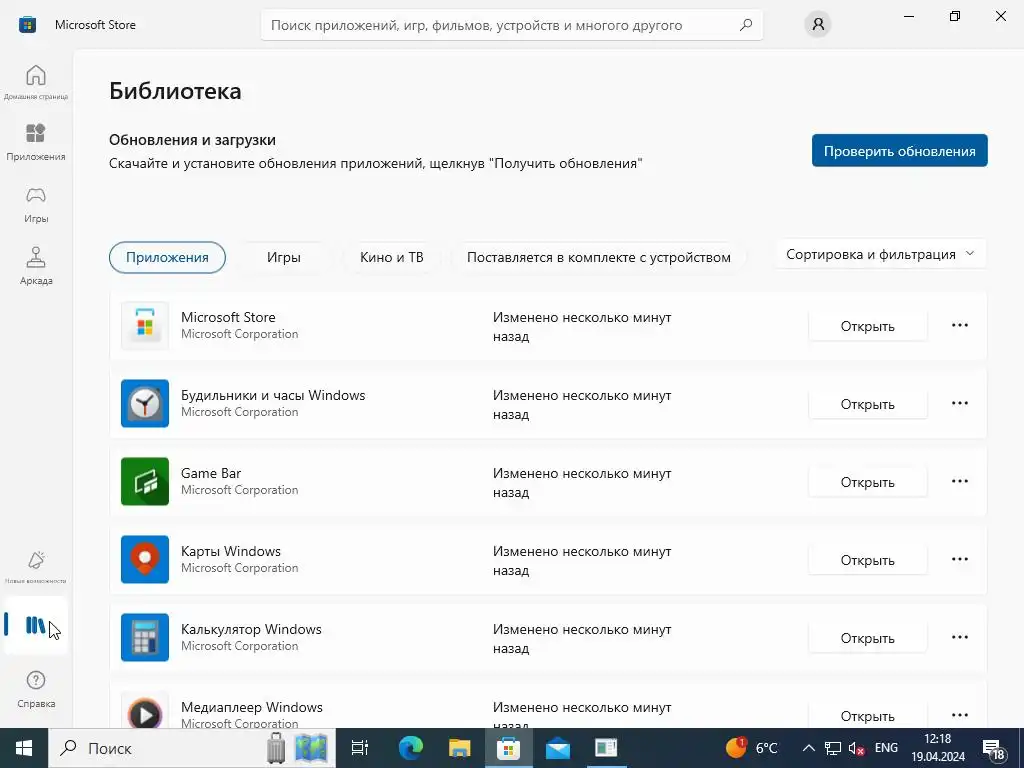Viewport: 1024px width, 768px height.
Task: Open File Explorer from the taskbar
Action: [460, 748]
